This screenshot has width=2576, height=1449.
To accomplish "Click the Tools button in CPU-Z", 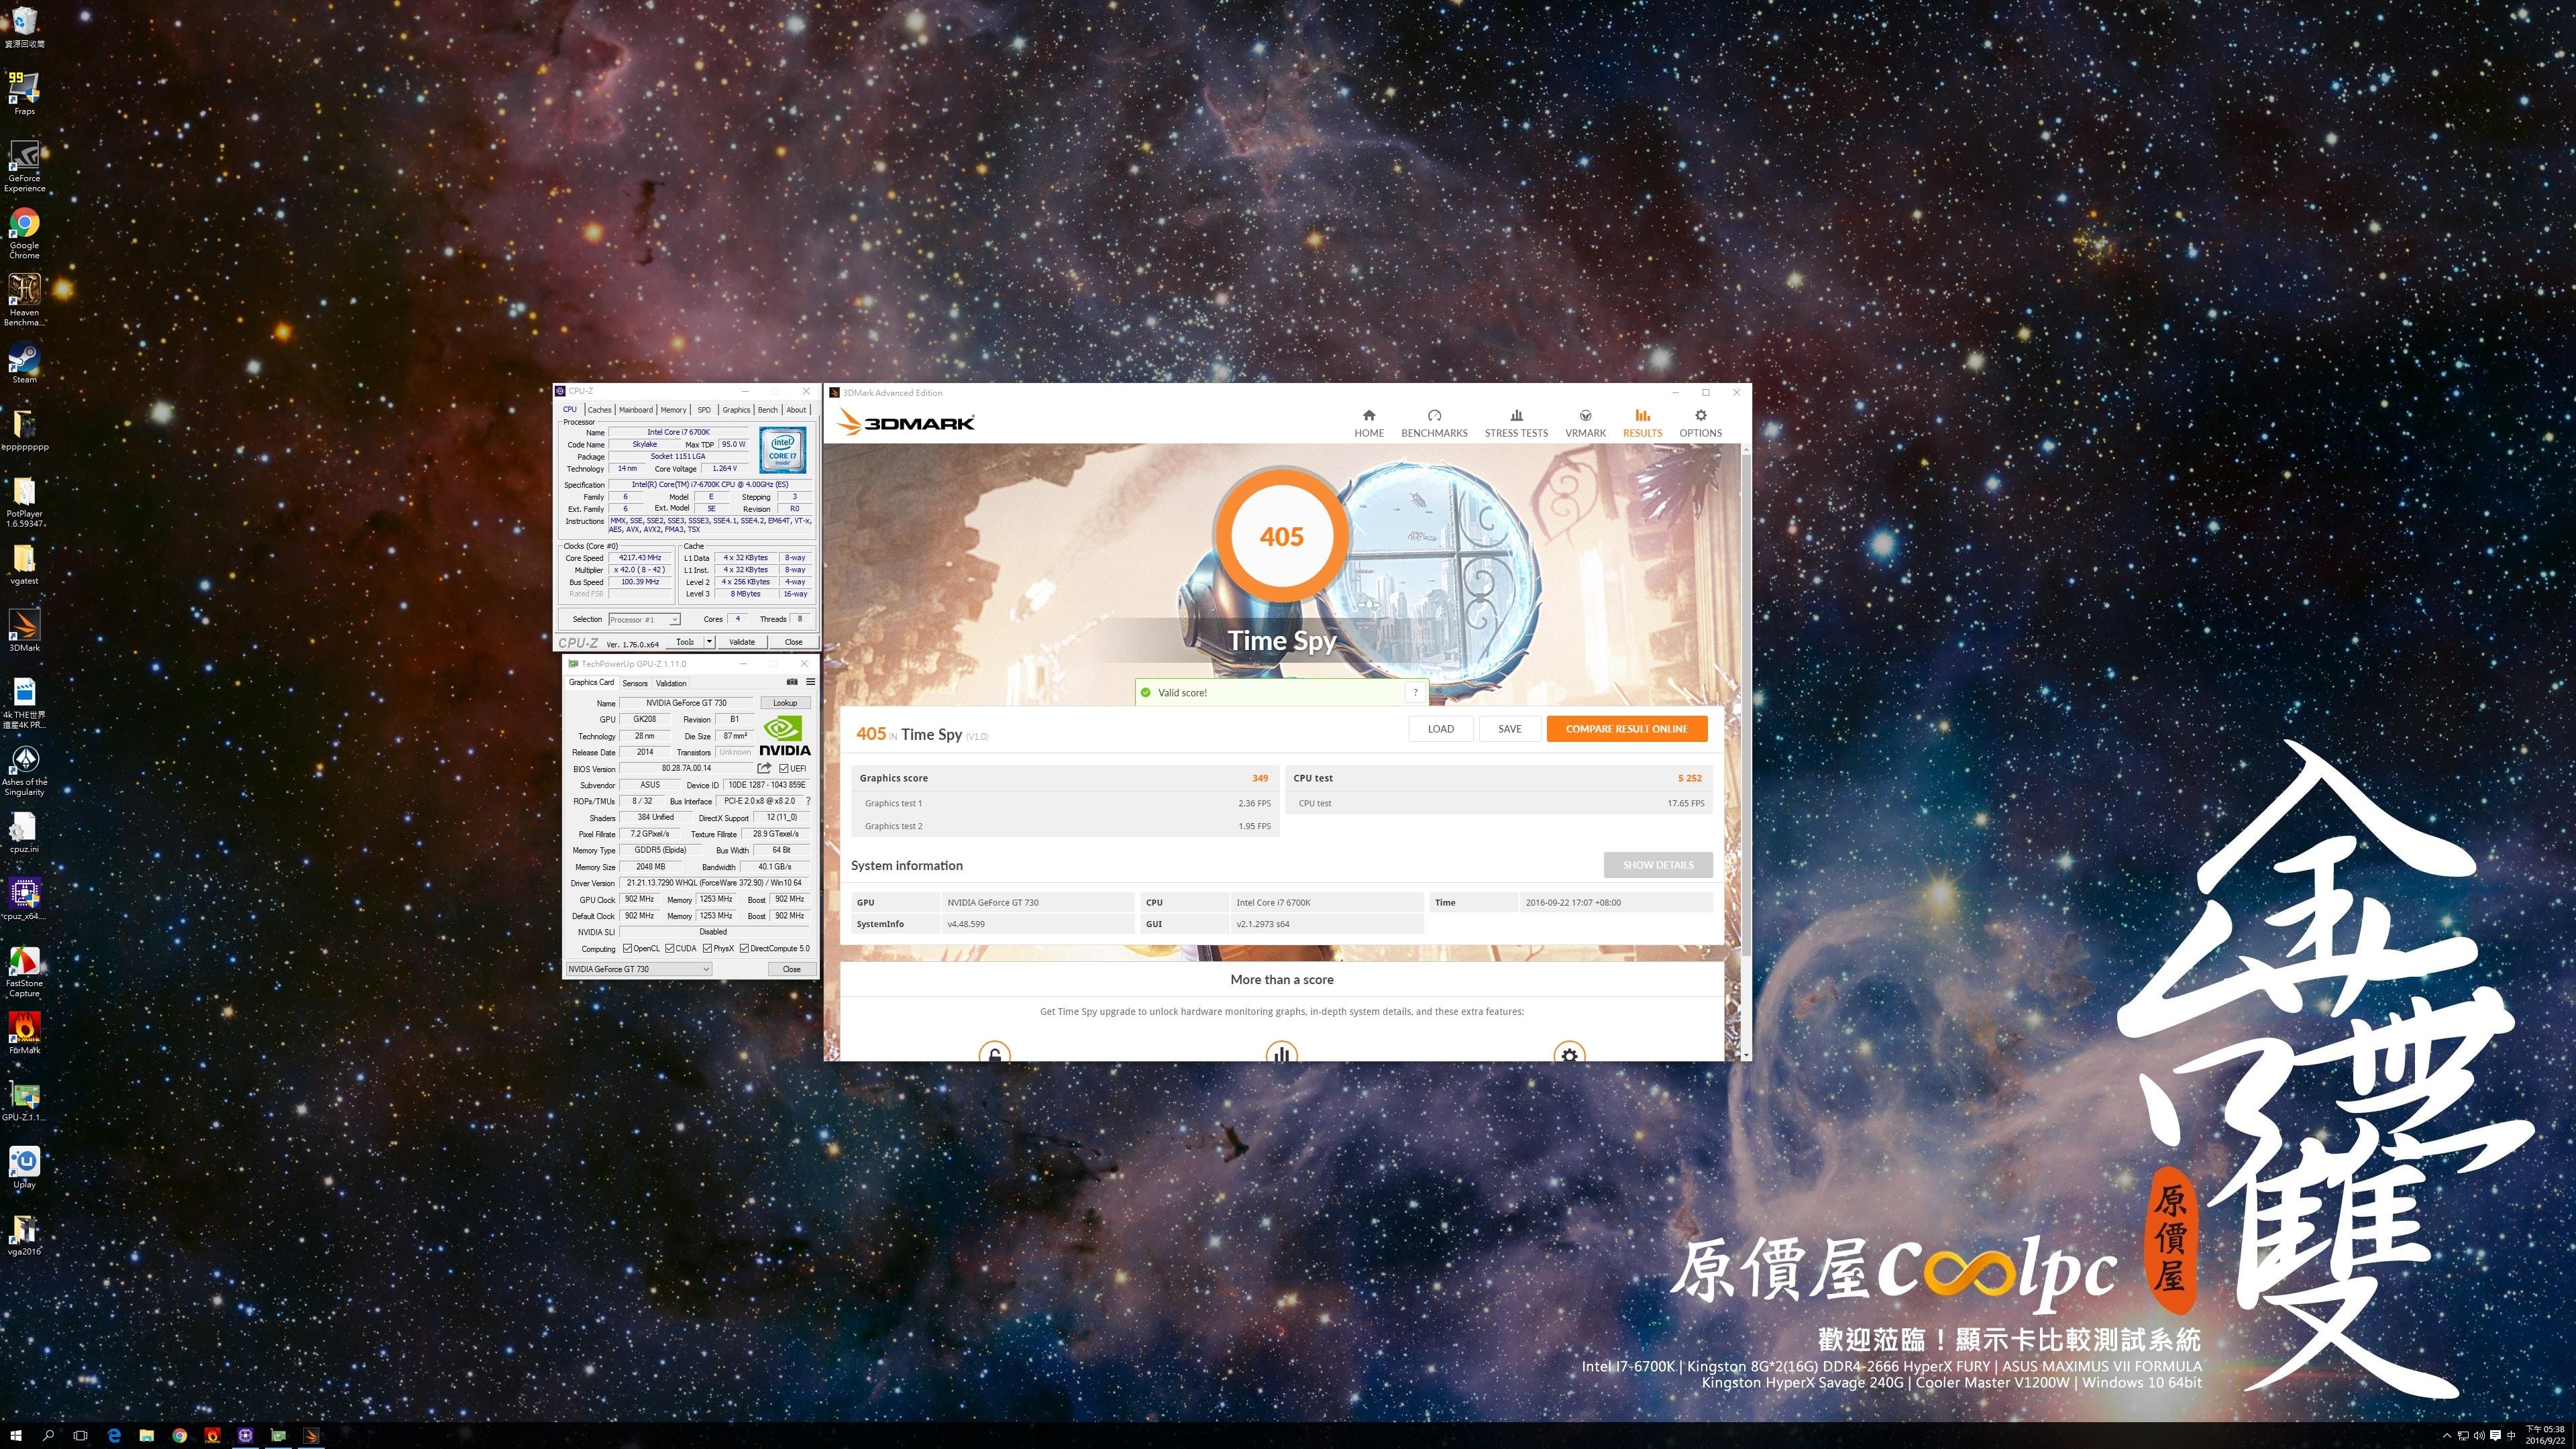I will pos(685,642).
